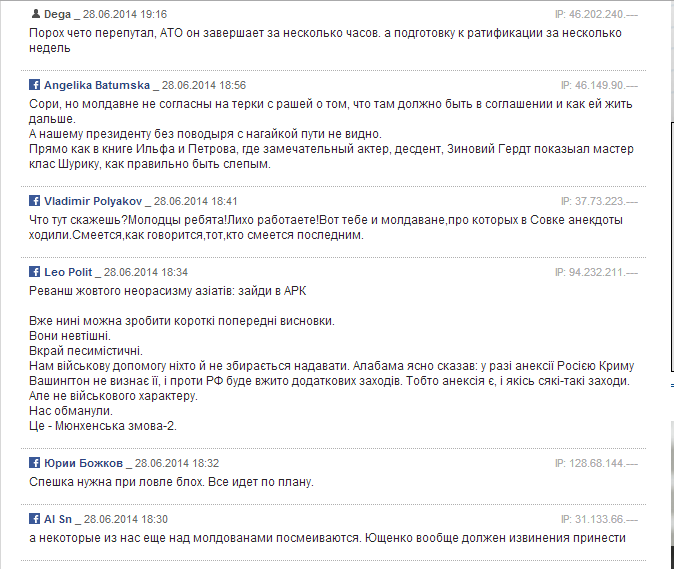Click timestamp 28.06.2014 19:16 on Dega's comment

pos(125,15)
